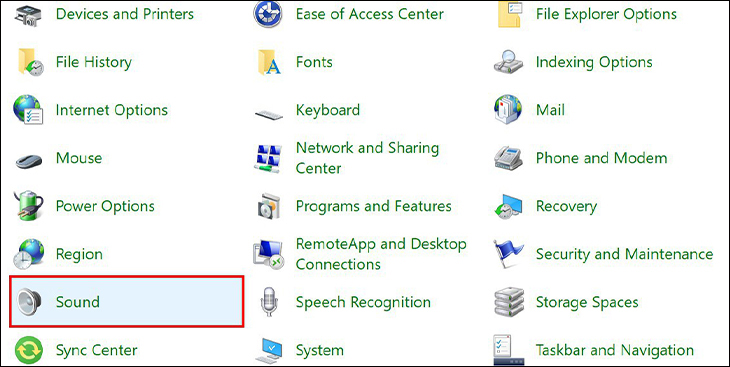Open the Mail link
The height and width of the screenshot is (367, 730).
[550, 110]
